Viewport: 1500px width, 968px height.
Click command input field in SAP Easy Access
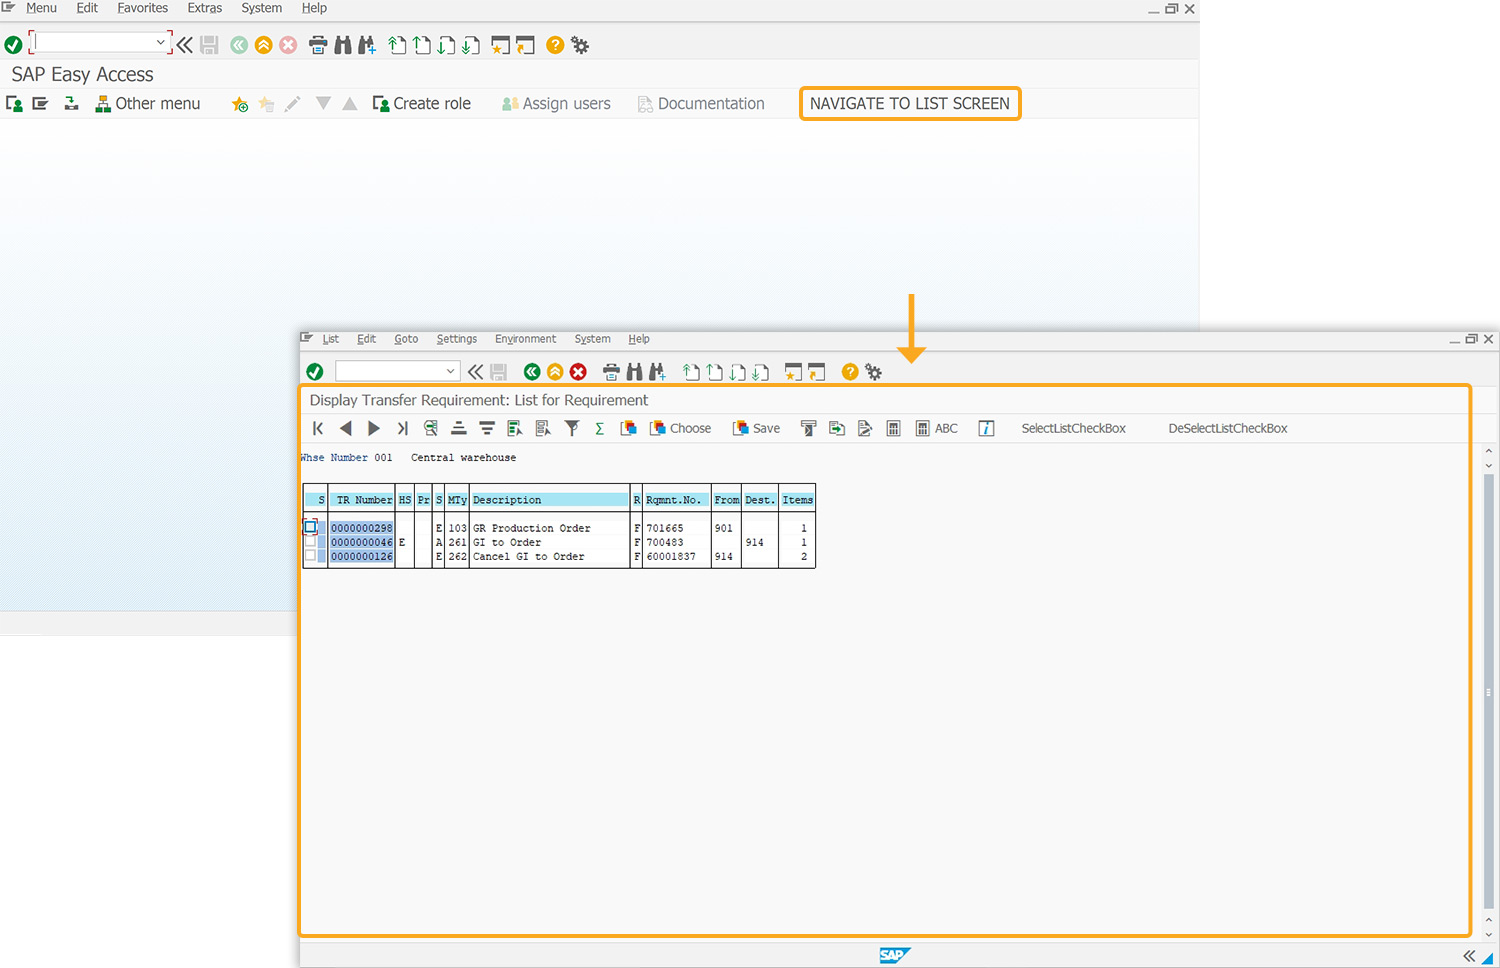coord(94,42)
